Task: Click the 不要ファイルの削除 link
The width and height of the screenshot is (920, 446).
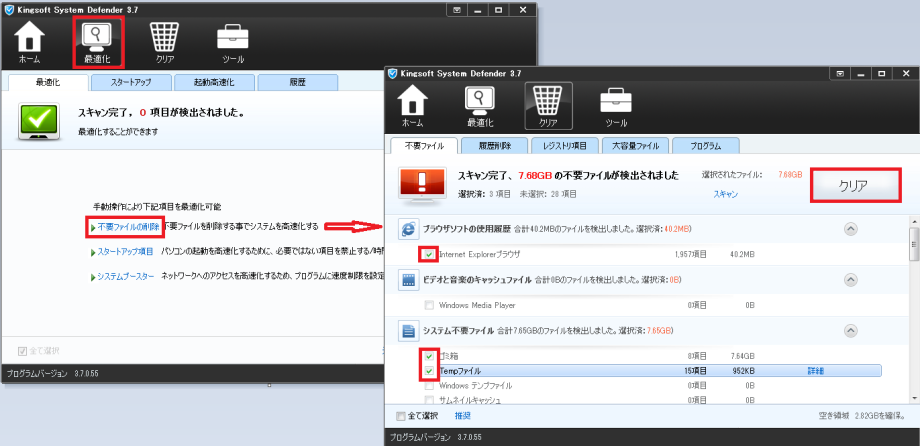Action: coord(127,227)
